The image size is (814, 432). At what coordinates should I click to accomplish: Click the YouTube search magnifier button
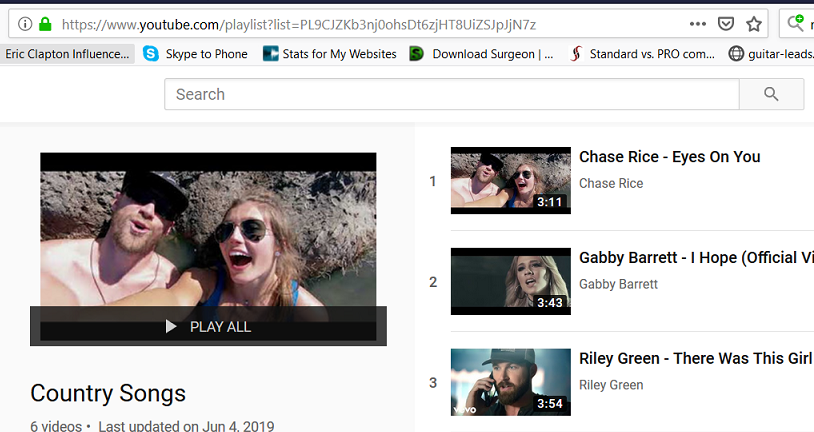click(771, 94)
